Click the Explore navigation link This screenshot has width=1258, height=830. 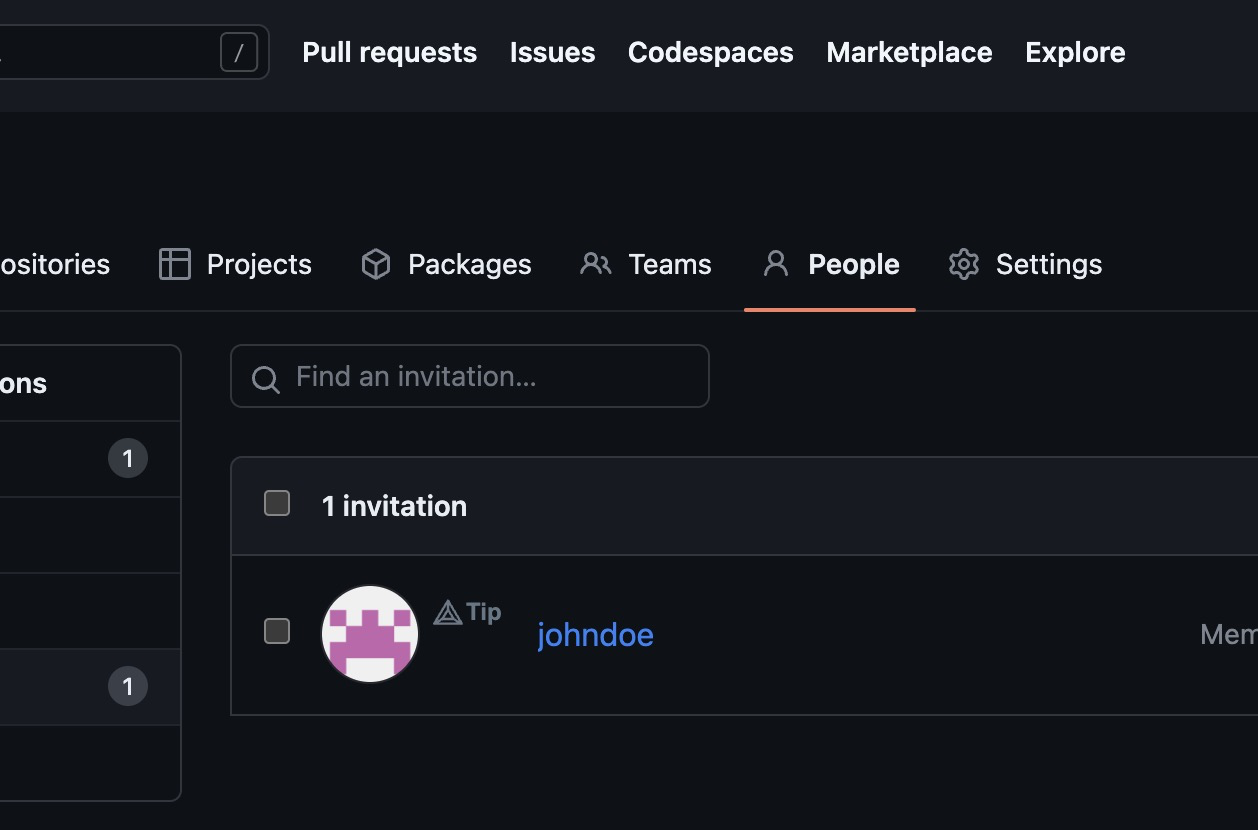[x=1074, y=52]
